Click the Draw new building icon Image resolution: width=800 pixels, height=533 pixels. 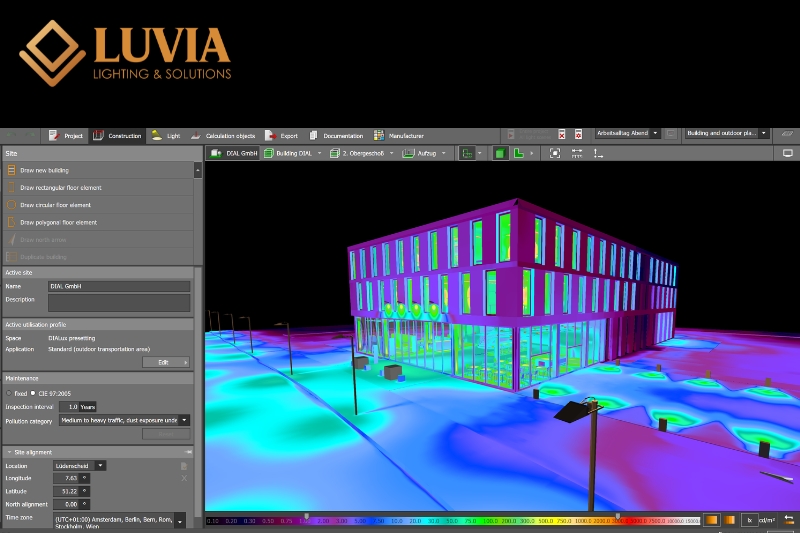(12, 171)
